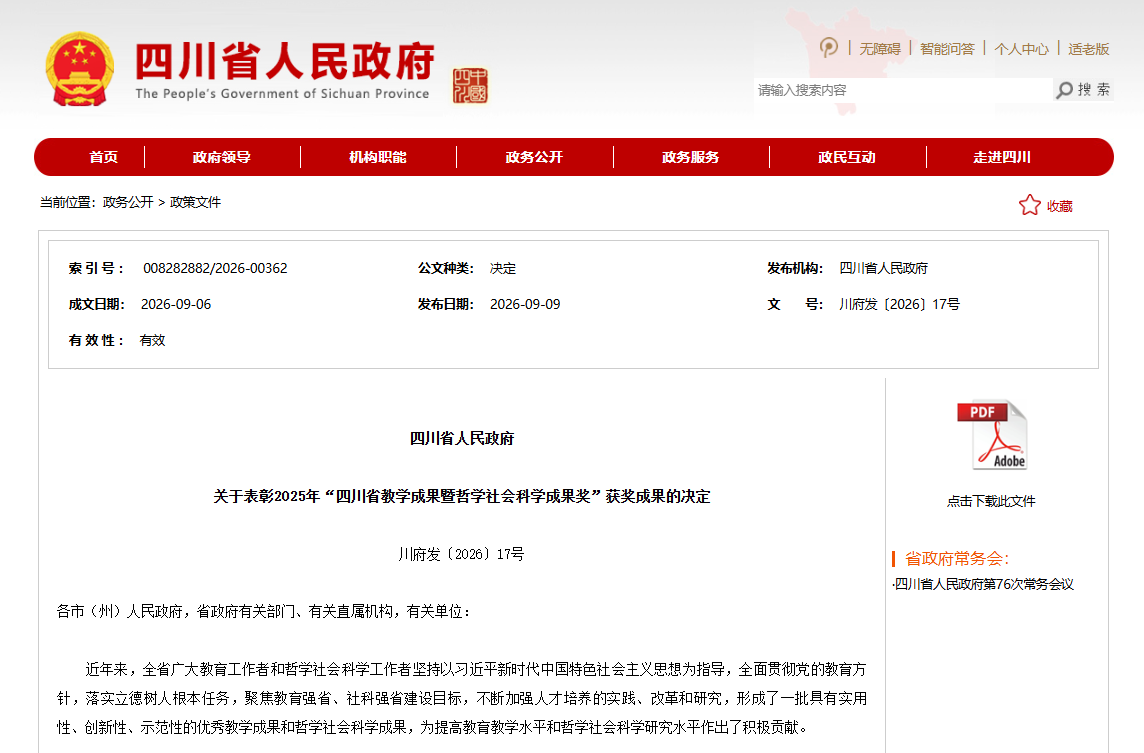Click the 点击下载此文件 download link
Screen dimensions: 1144x753
991,501
